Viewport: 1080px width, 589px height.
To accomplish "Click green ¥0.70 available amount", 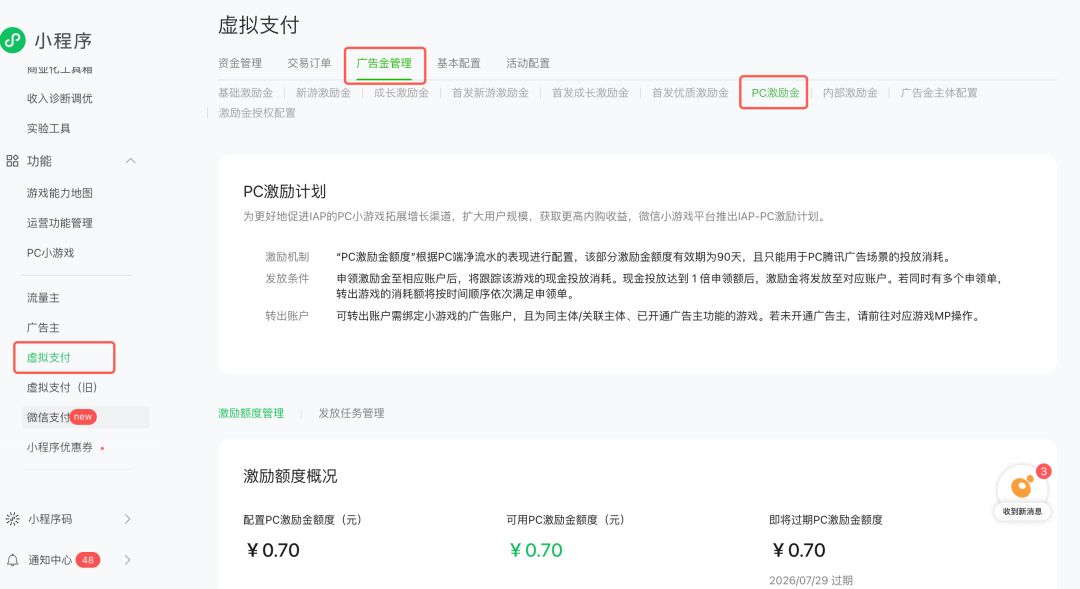I will click(536, 550).
